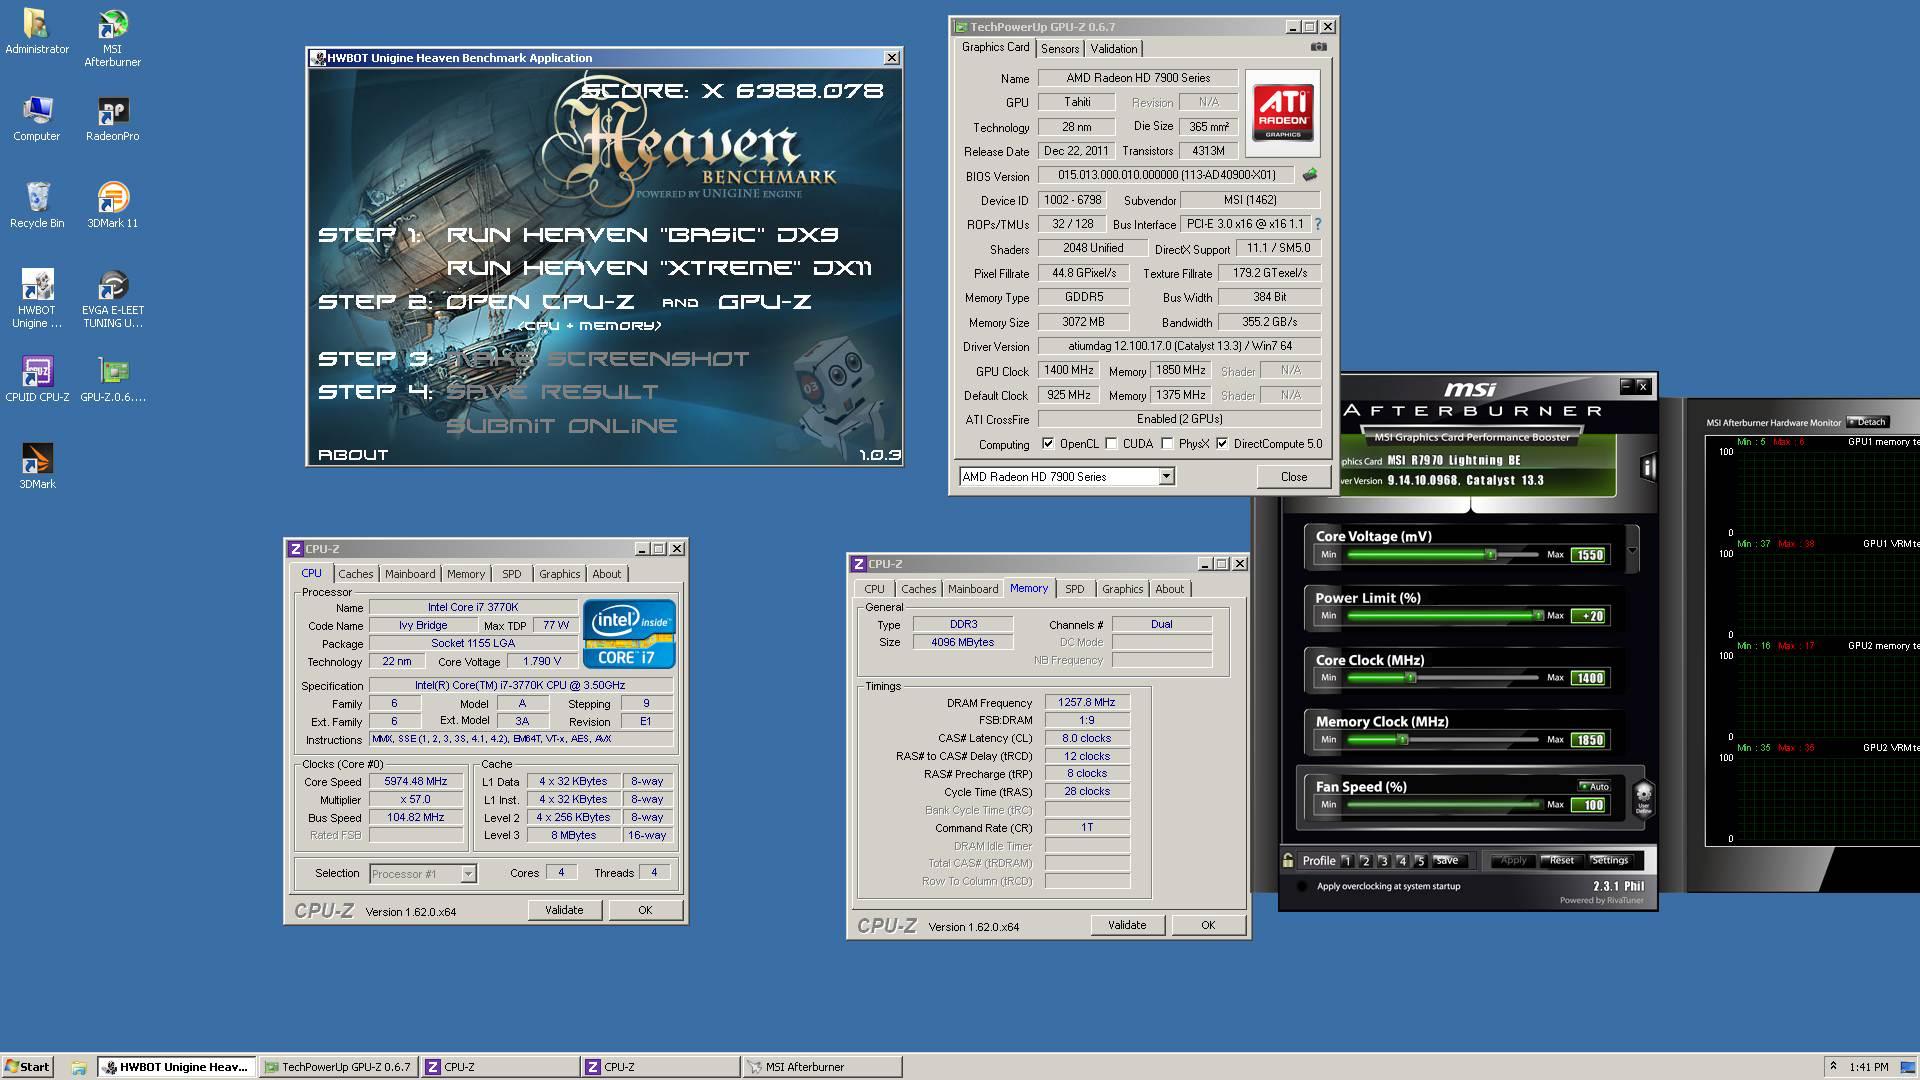
Task: Select Afterburner profile slot 5
Action: pyautogui.click(x=1419, y=860)
